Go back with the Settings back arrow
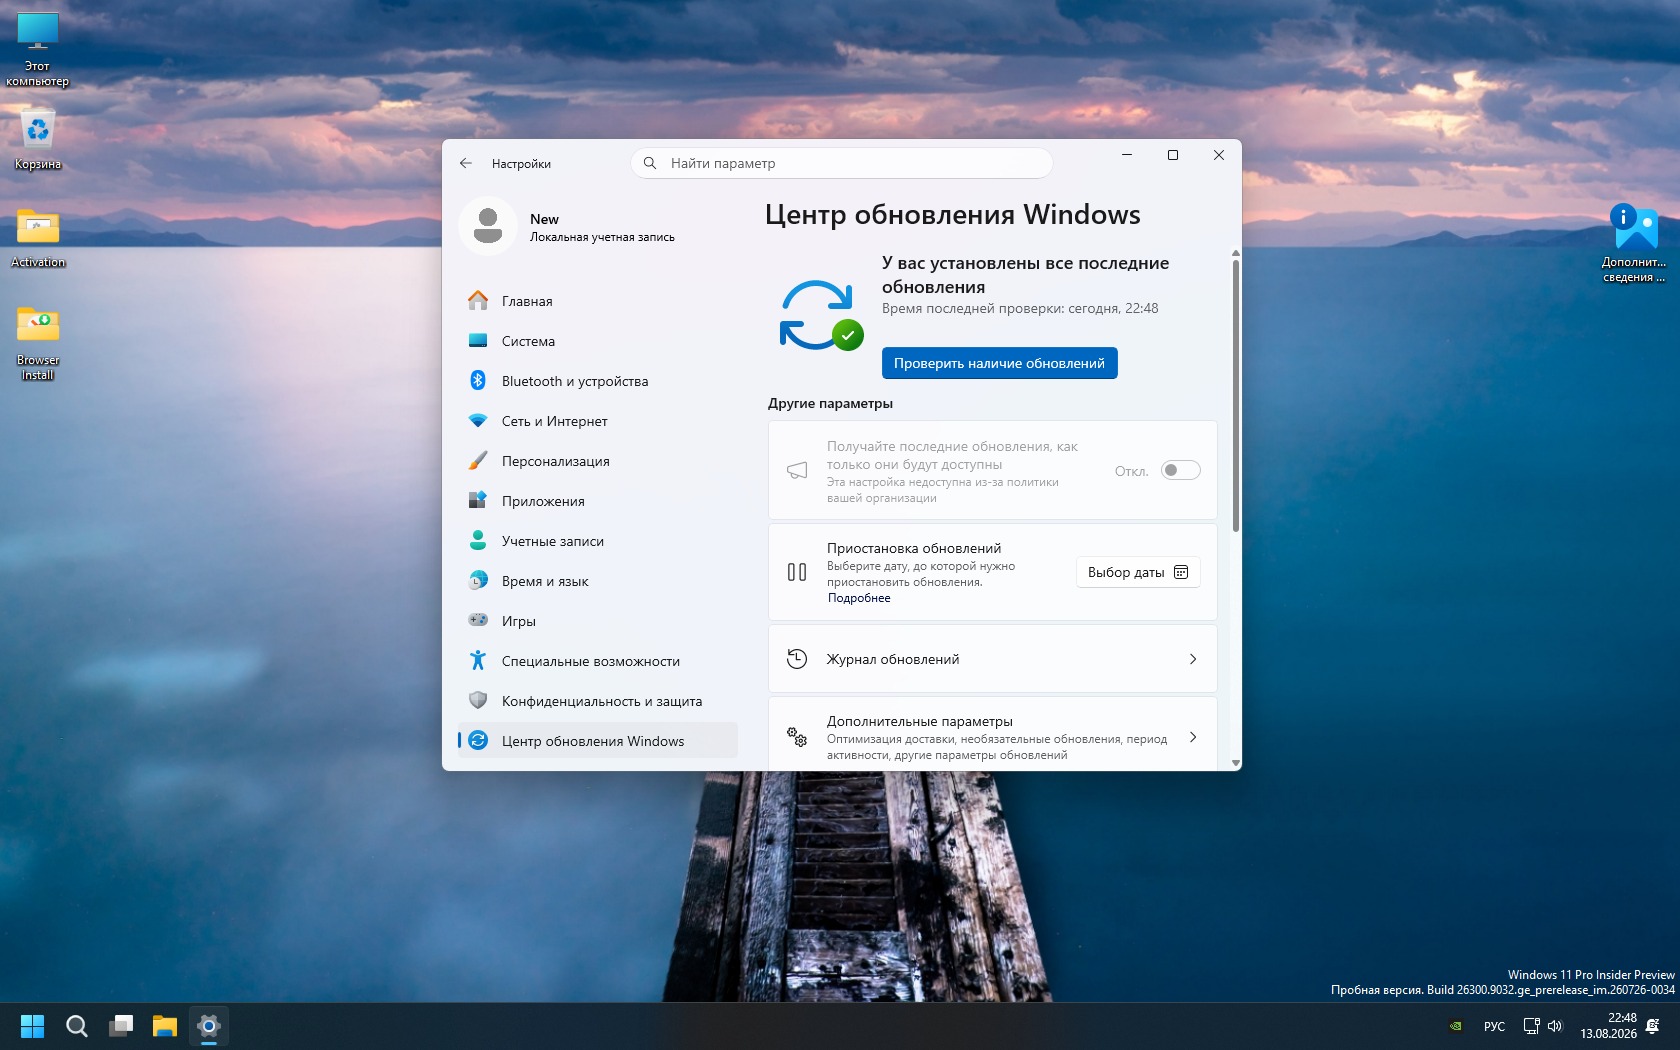1680x1050 pixels. tap(466, 163)
